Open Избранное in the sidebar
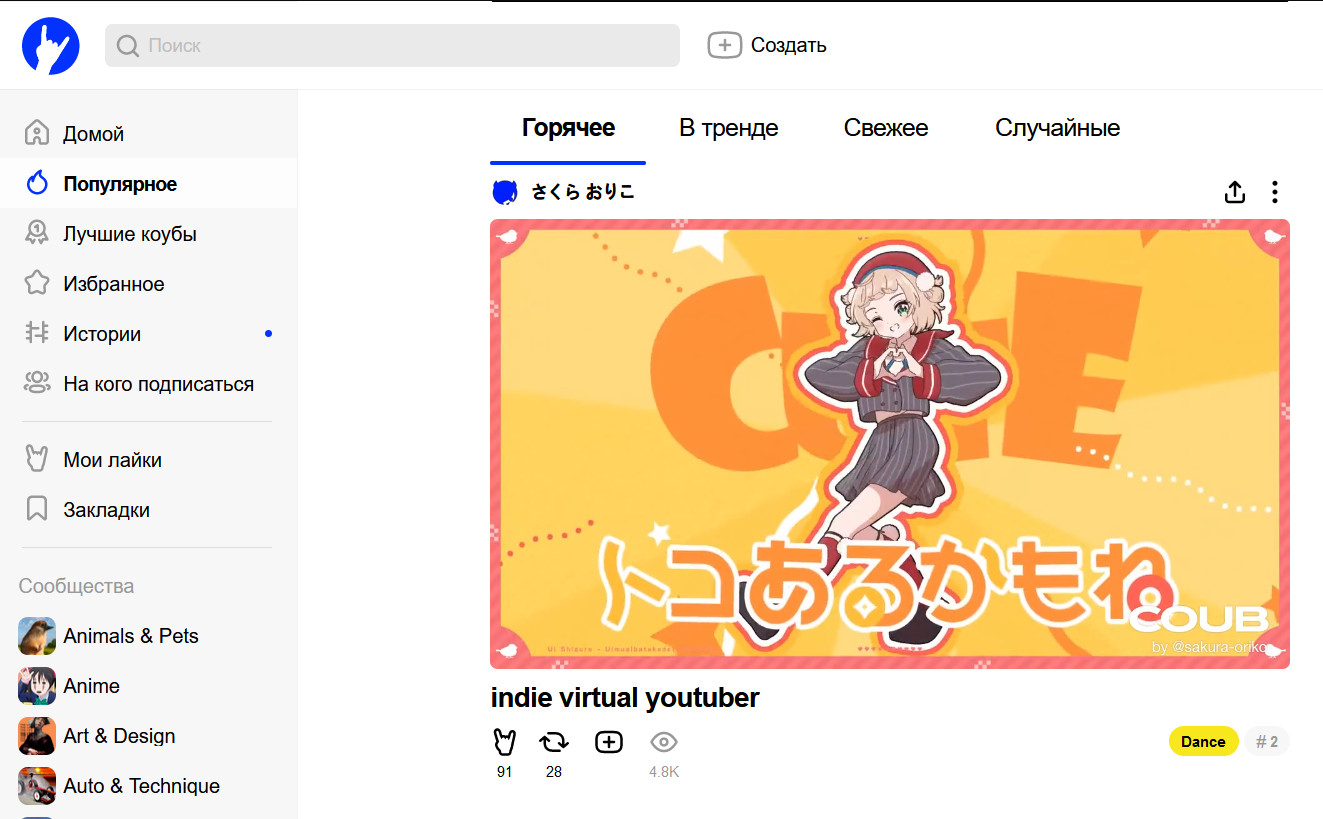Screen dimensions: 1323x819 pyautogui.click(x=148, y=284)
